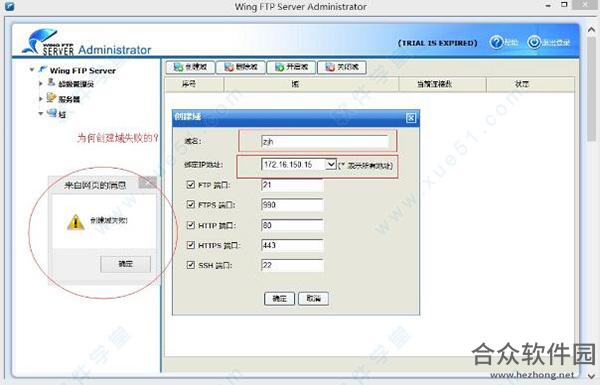Minimize the Wing FTP Server Administrator window

[x=548, y=5]
